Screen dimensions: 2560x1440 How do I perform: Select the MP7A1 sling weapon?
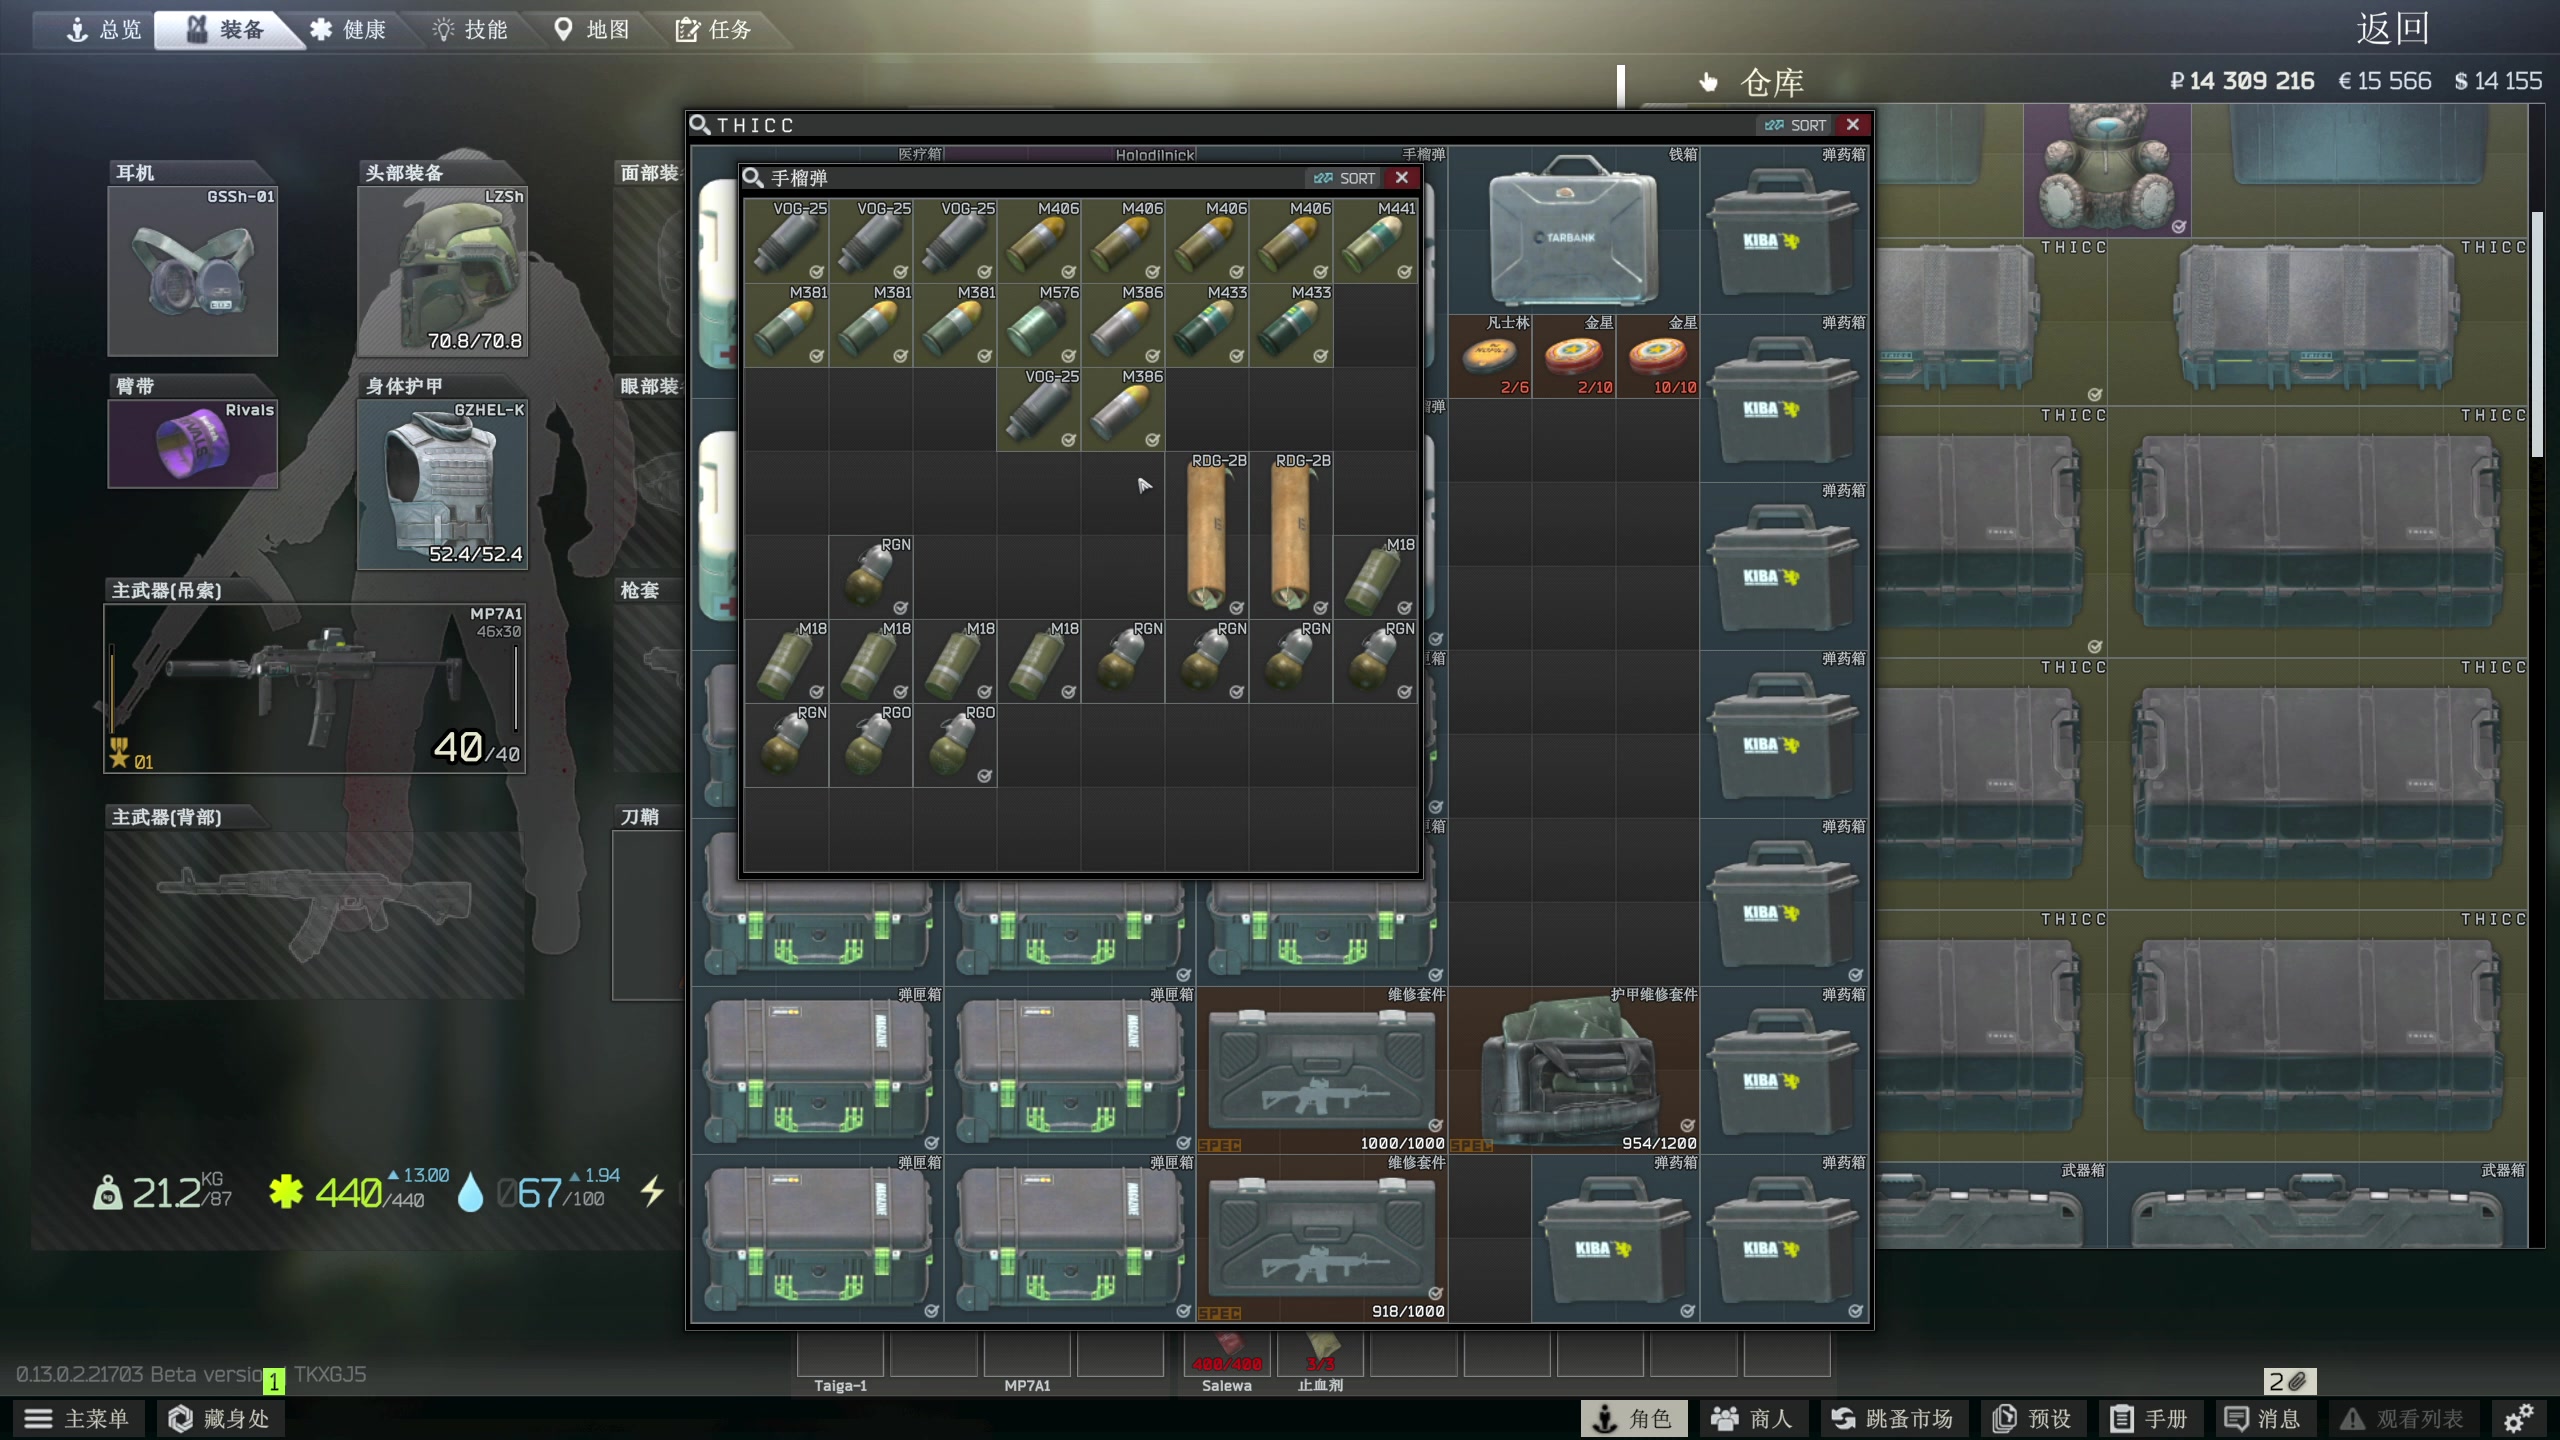click(x=315, y=688)
